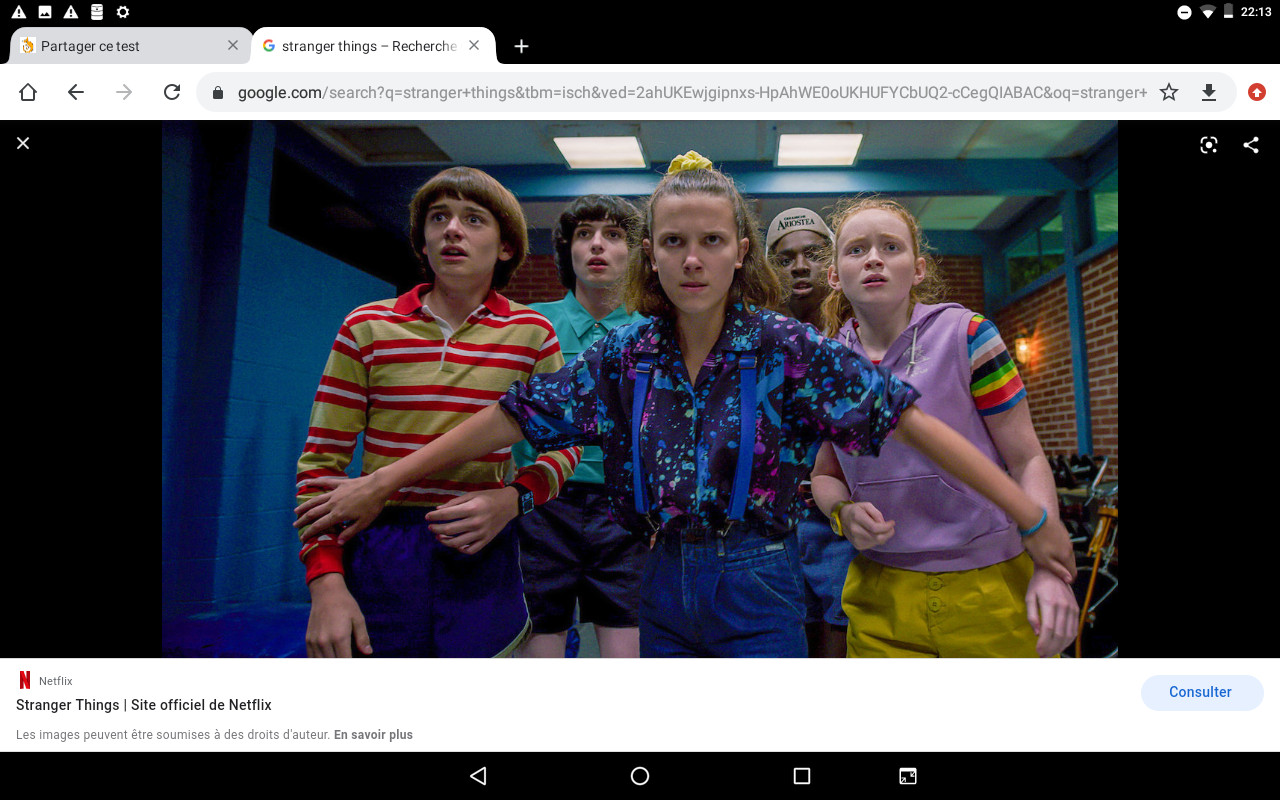Image resolution: width=1280 pixels, height=800 pixels.
Task: Share the image via share icon
Action: (1251, 145)
